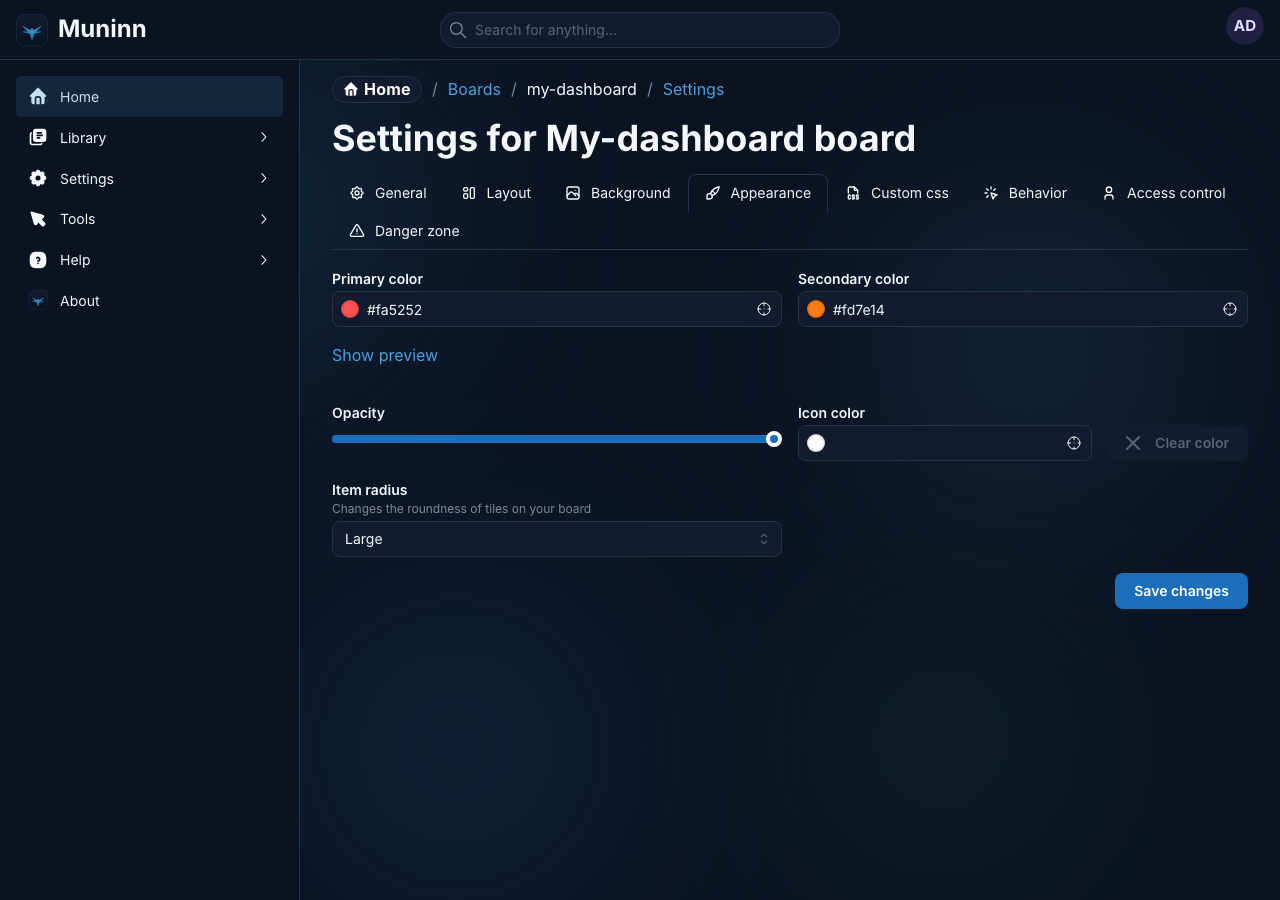Click the orange secondary color swatch
The image size is (1280, 900).
point(816,309)
